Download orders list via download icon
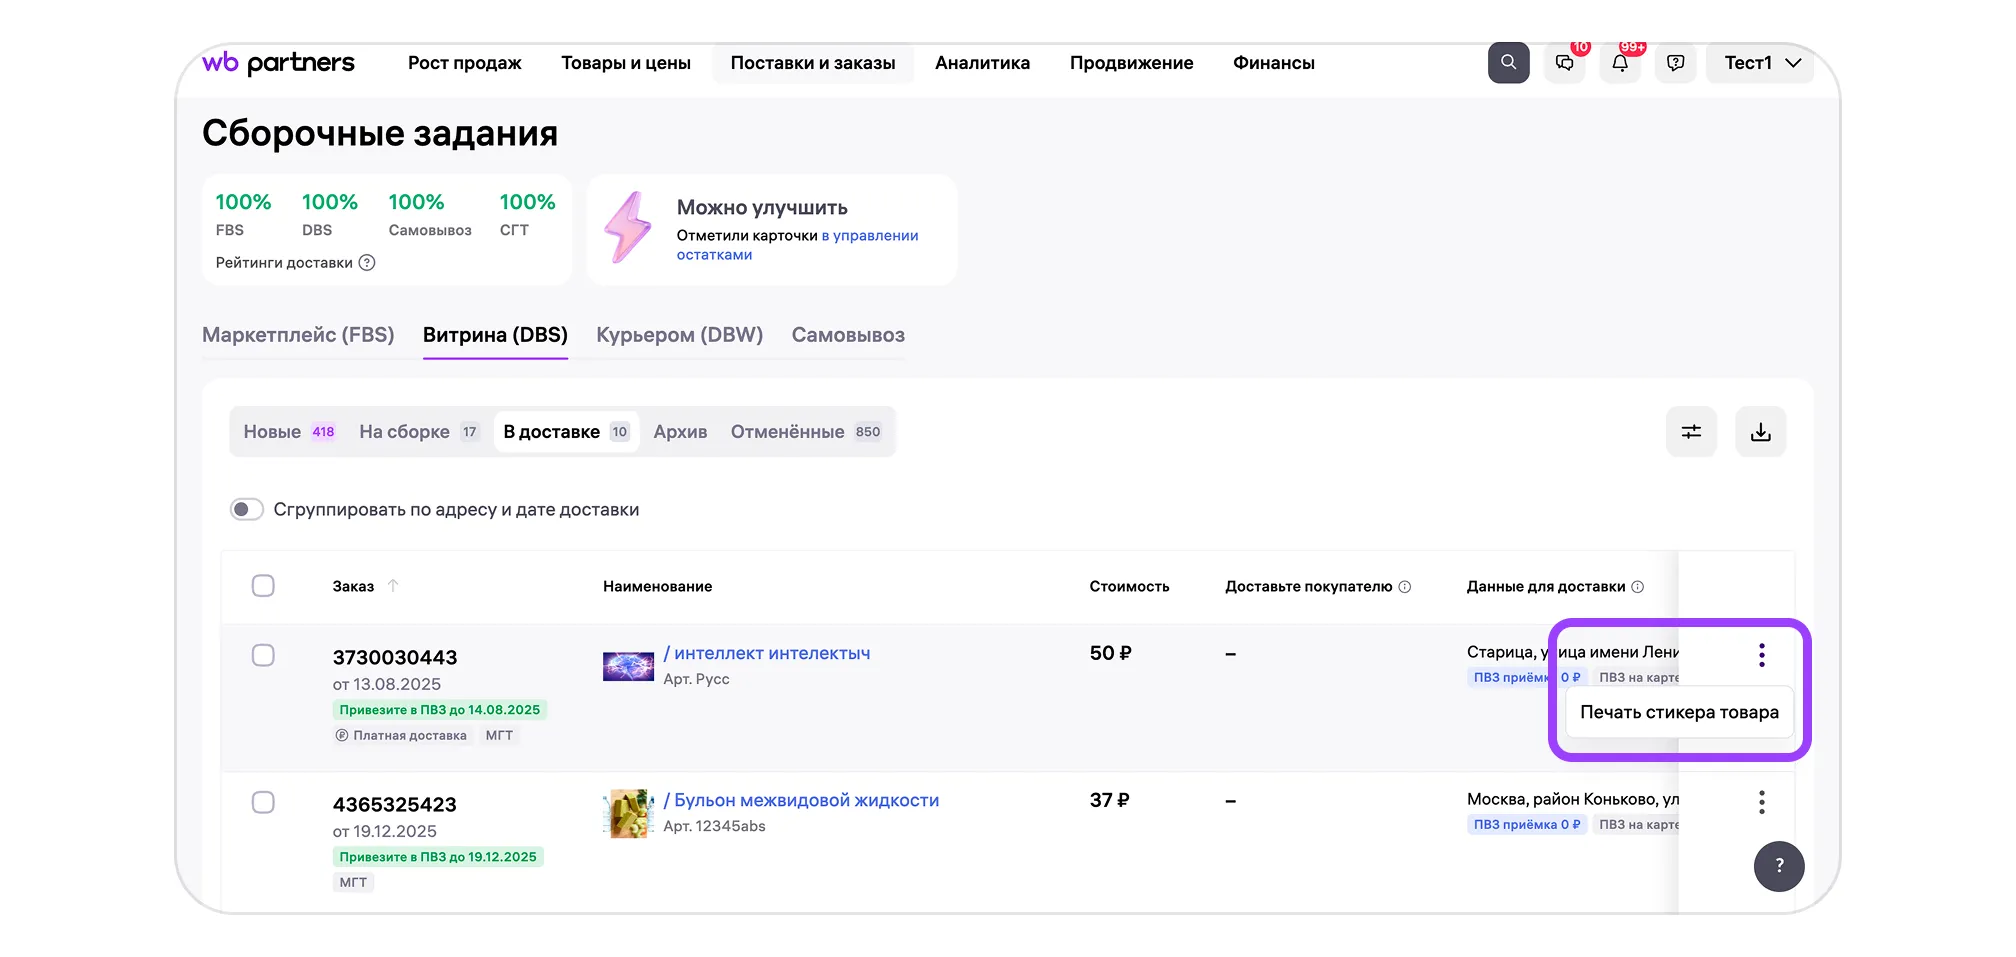Screen dimensions: 2016x957 pyautogui.click(x=1760, y=432)
